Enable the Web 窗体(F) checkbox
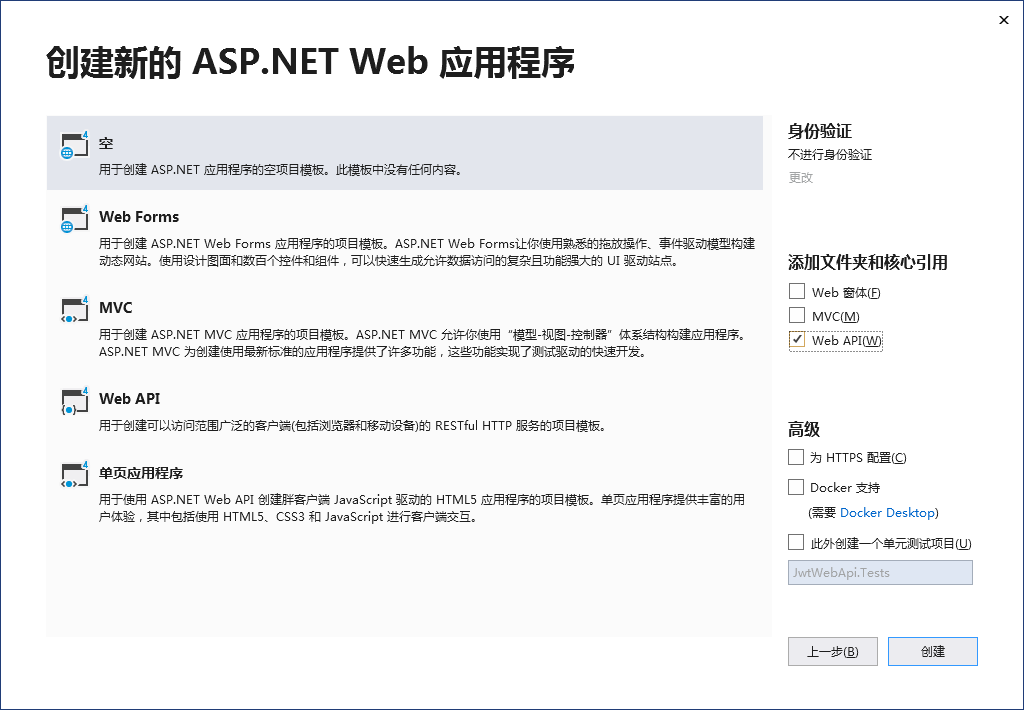 coord(797,291)
